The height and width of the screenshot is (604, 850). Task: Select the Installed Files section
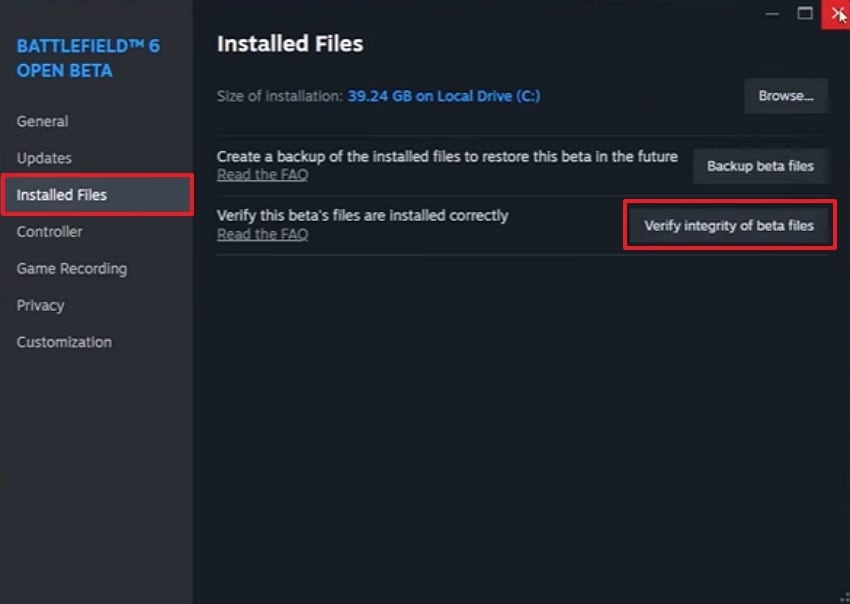[x=63, y=195]
